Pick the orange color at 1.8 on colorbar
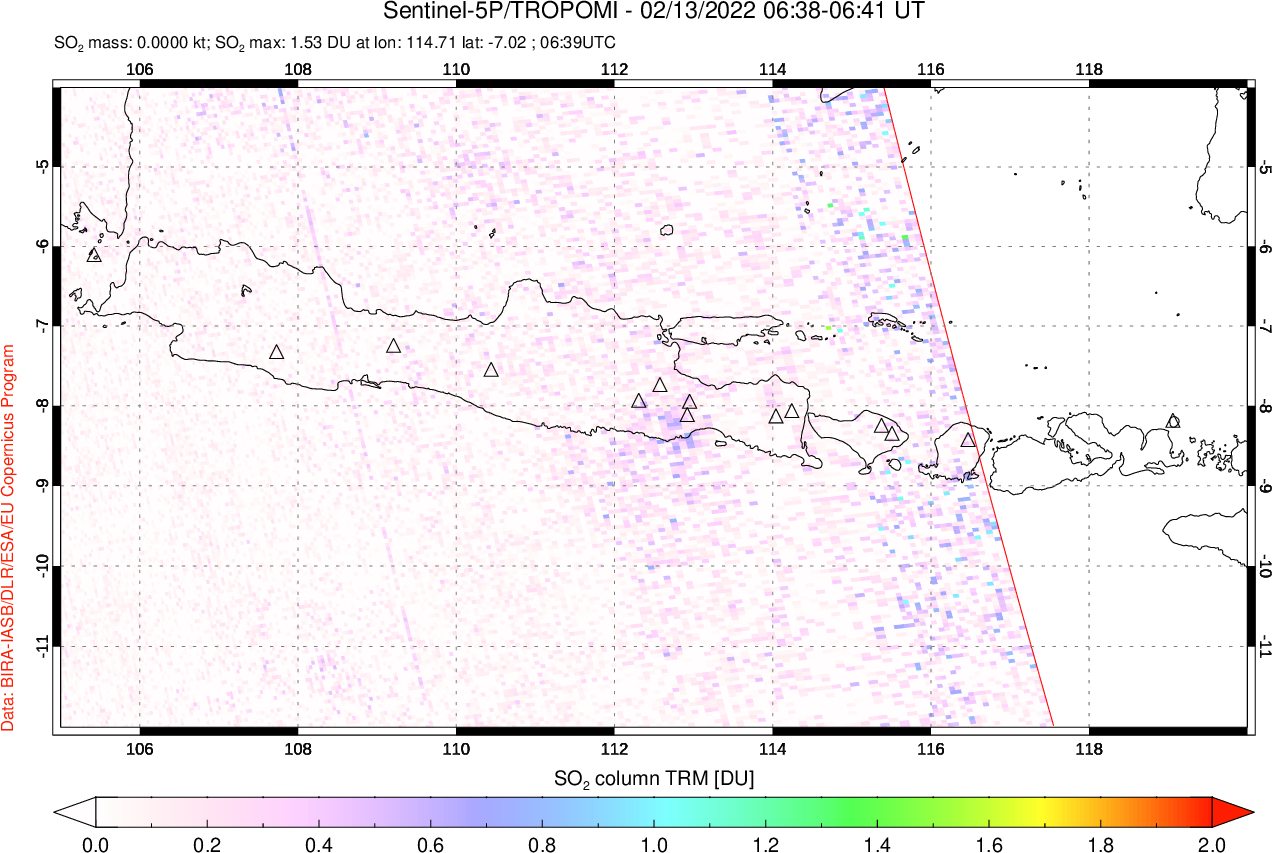The image size is (1272, 853). [1100, 812]
